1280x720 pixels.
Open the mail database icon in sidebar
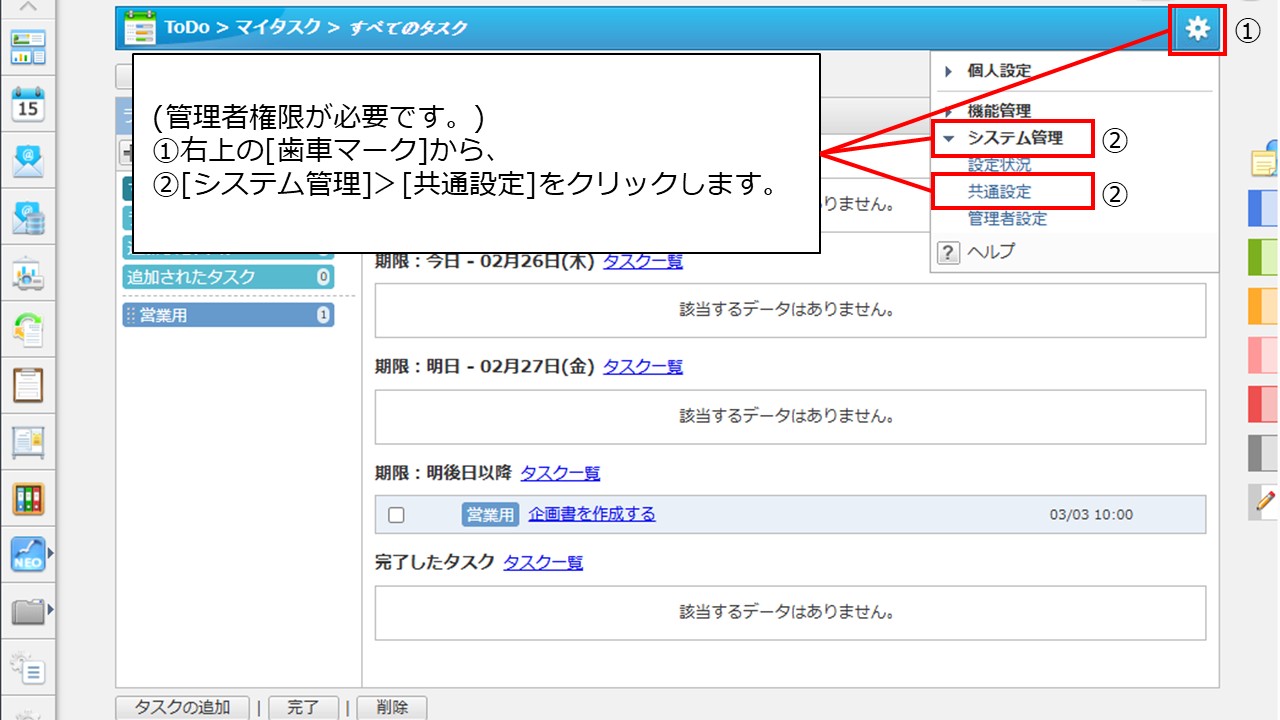tap(28, 216)
